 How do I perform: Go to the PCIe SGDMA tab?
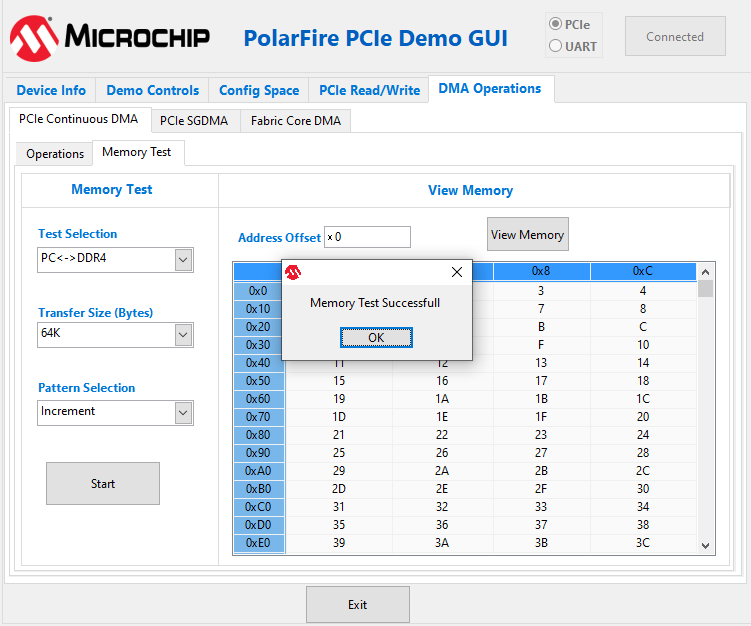[194, 121]
